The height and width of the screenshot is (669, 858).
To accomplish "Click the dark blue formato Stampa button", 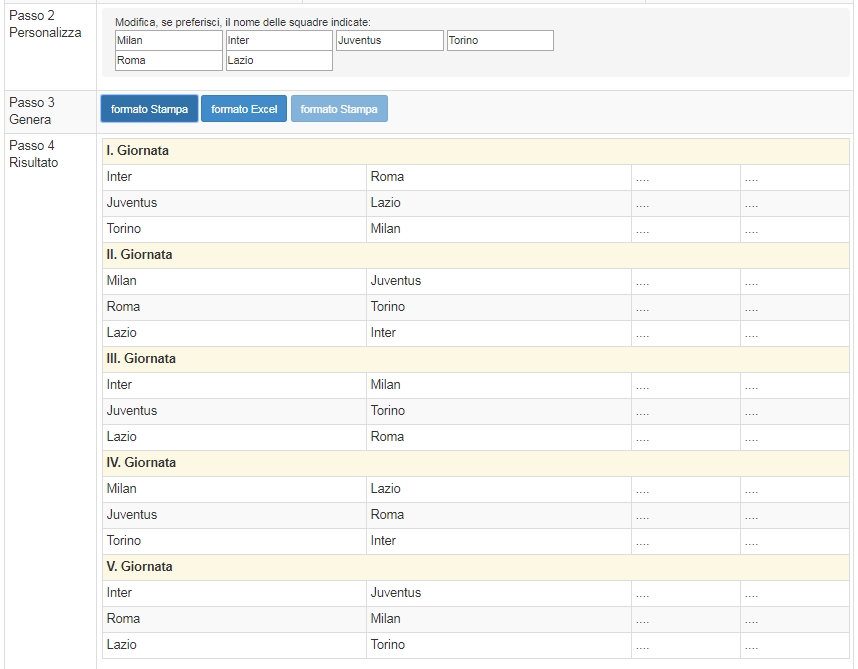I will (x=149, y=109).
